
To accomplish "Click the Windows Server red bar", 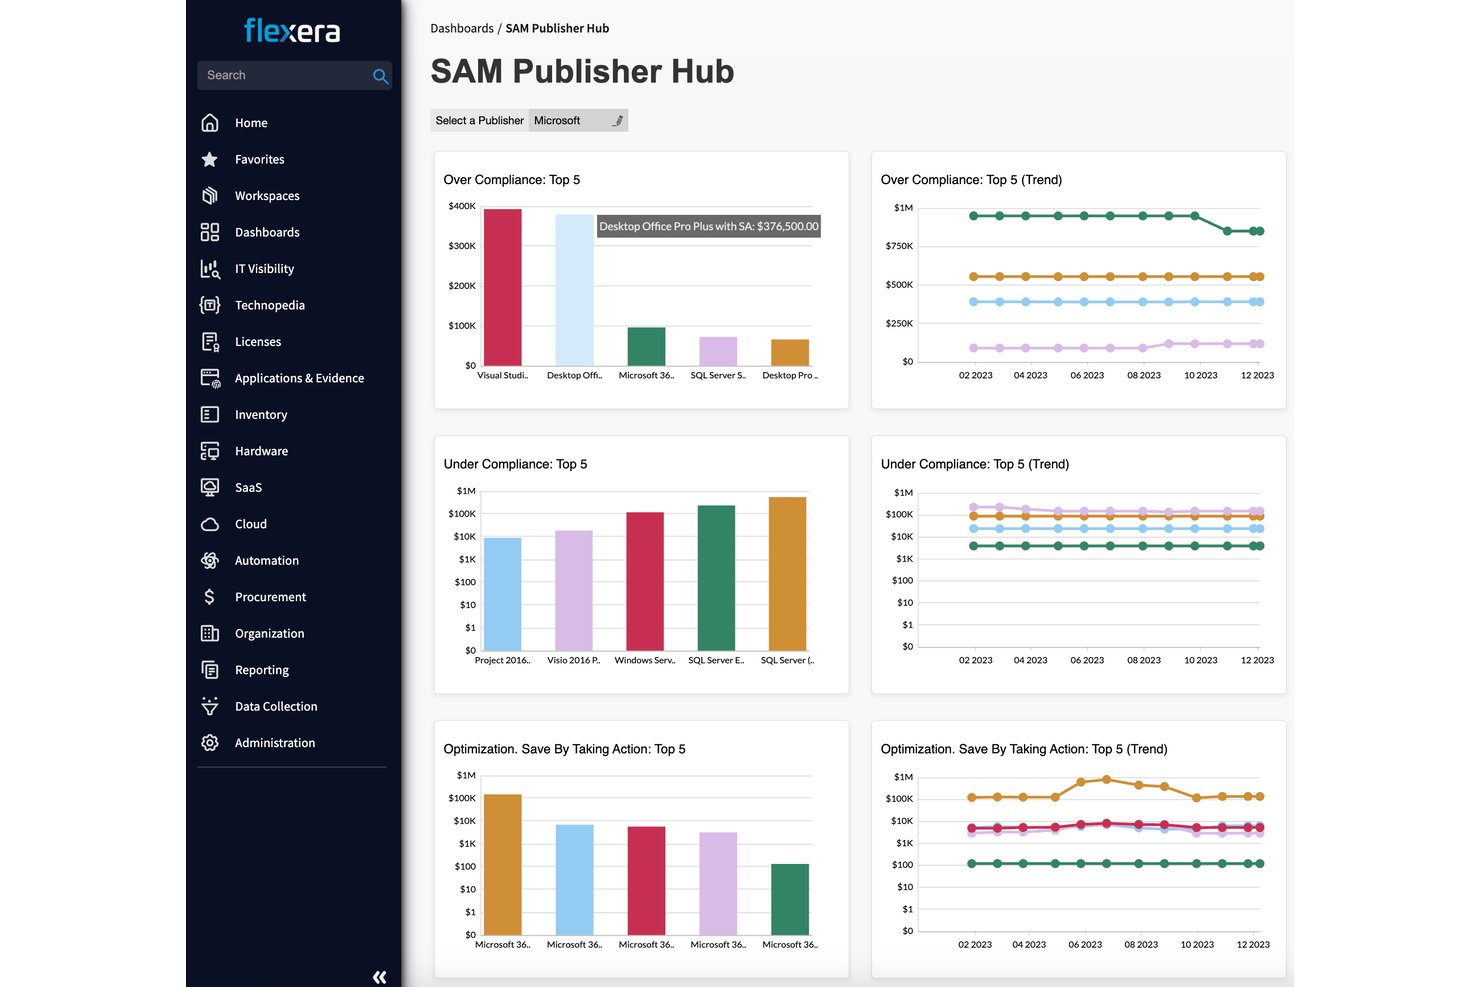I will coord(645,581).
